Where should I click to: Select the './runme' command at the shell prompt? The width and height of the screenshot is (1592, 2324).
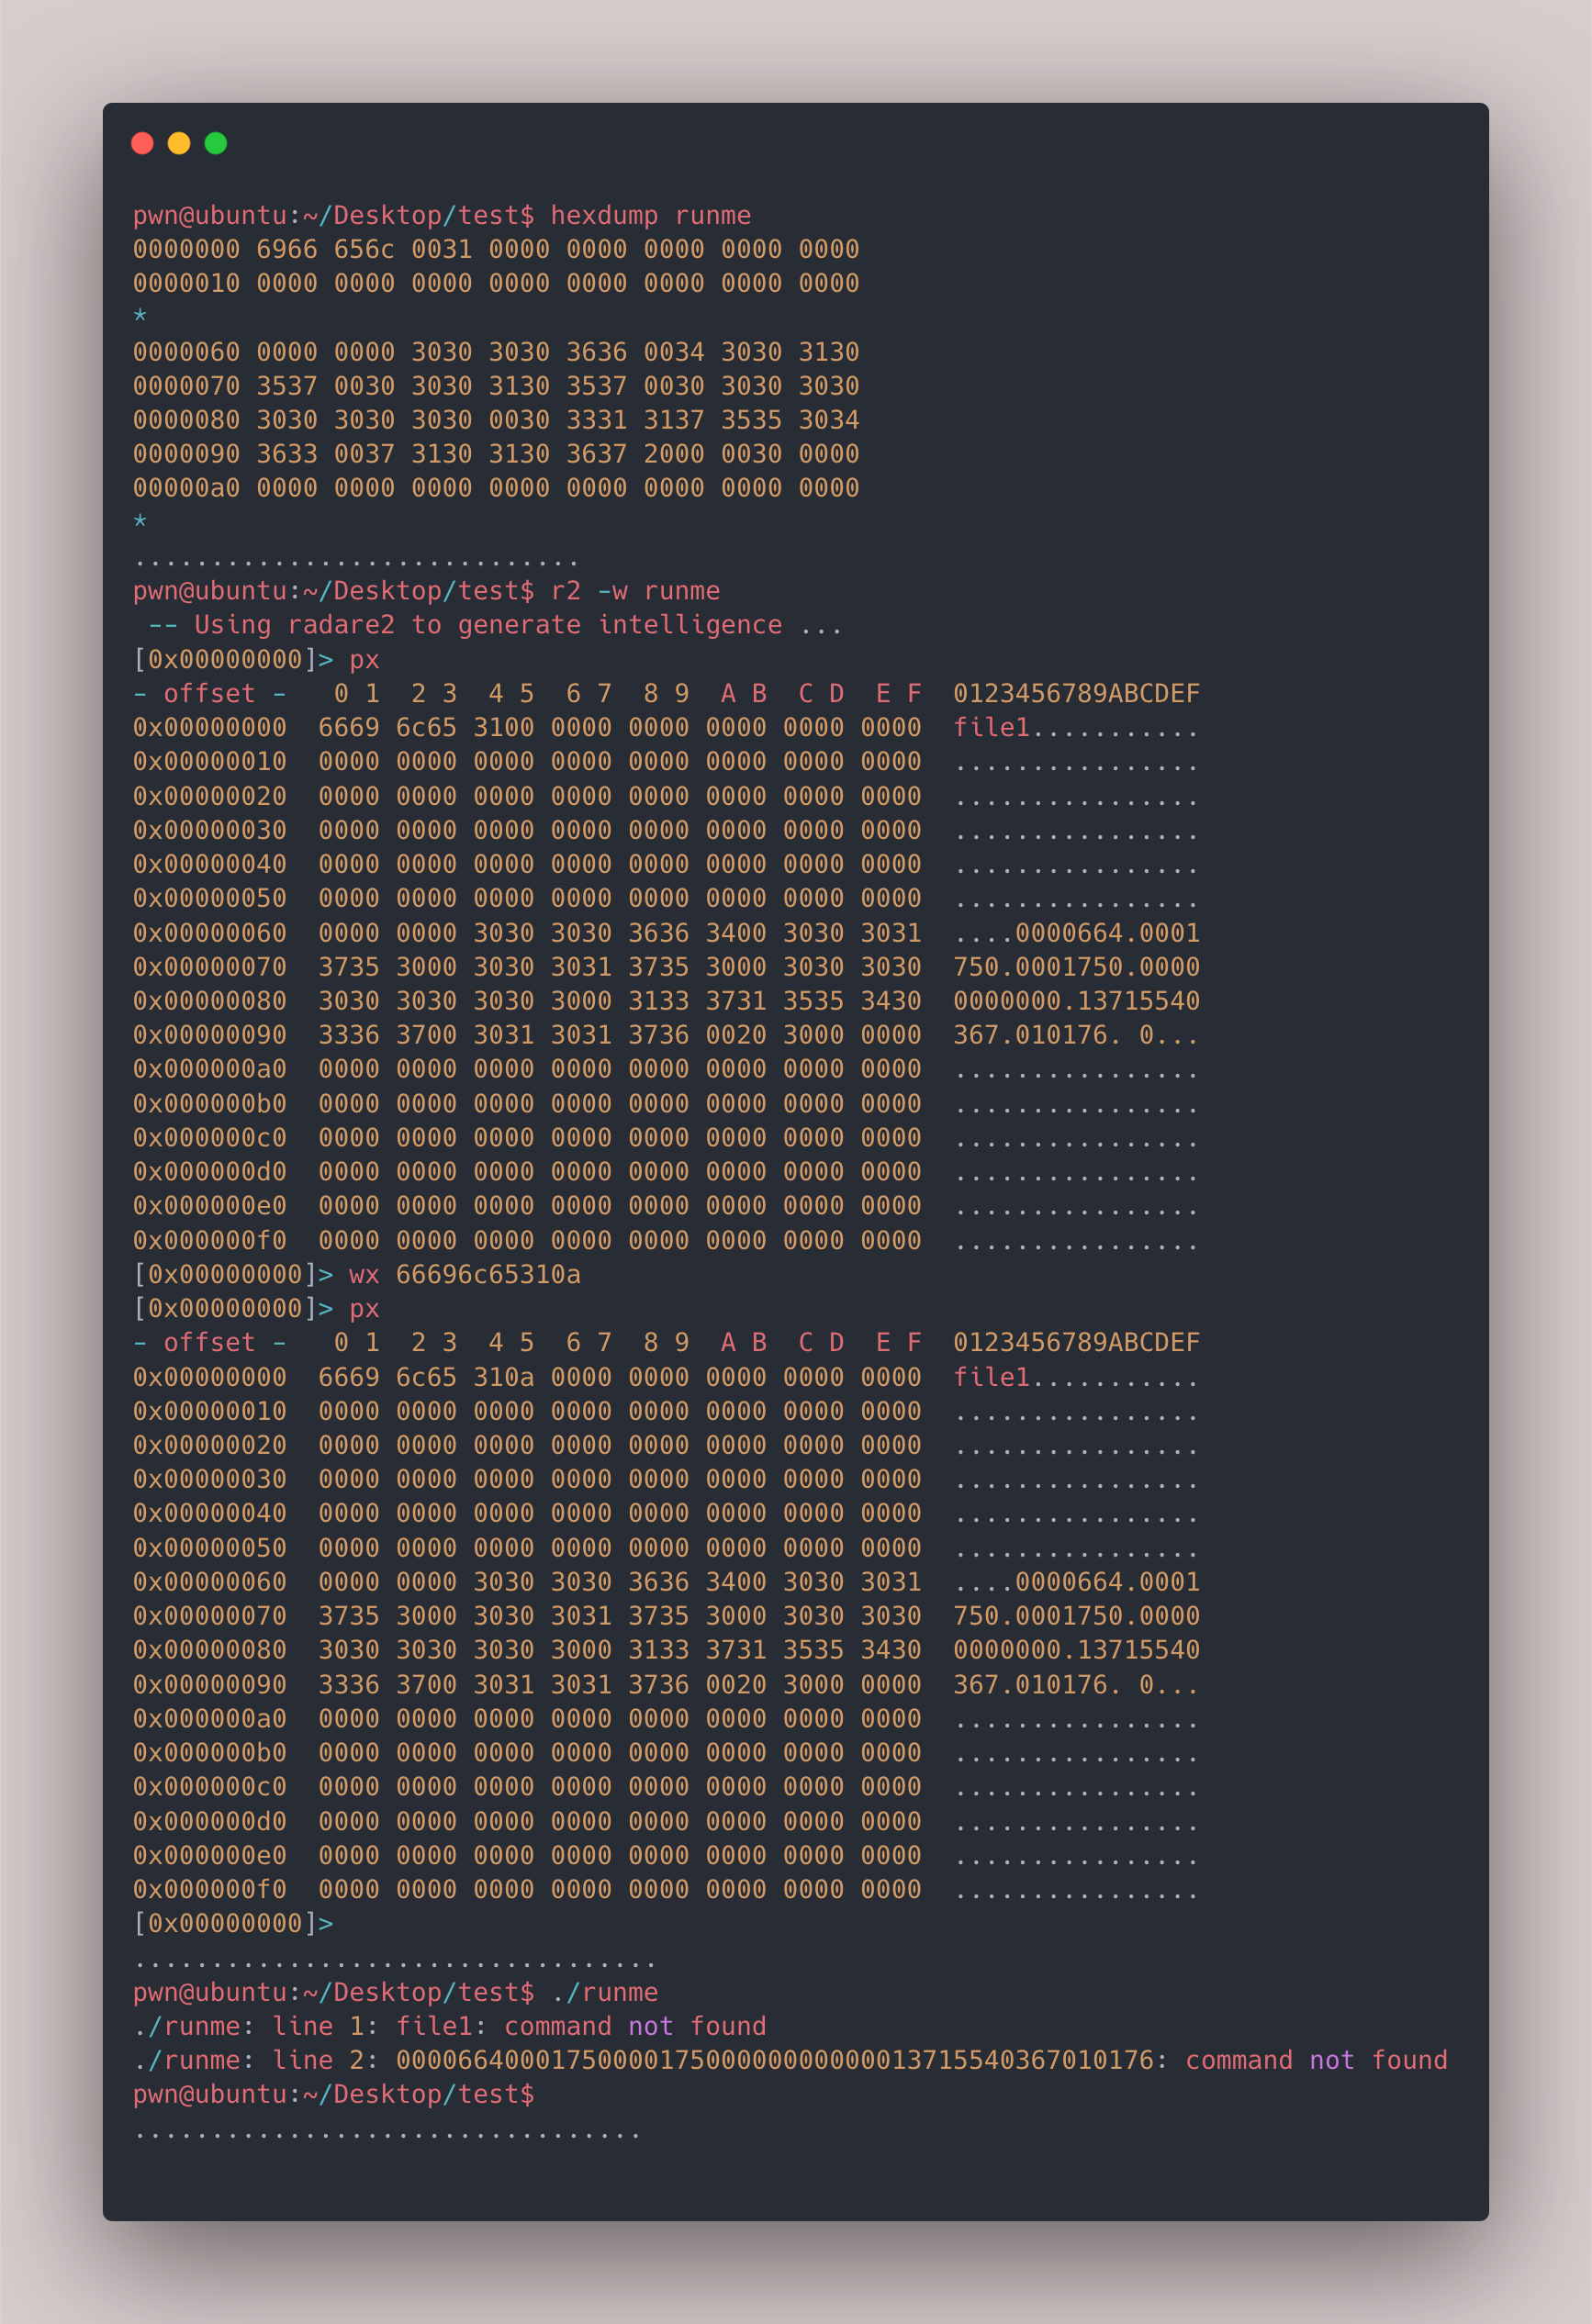[604, 1992]
